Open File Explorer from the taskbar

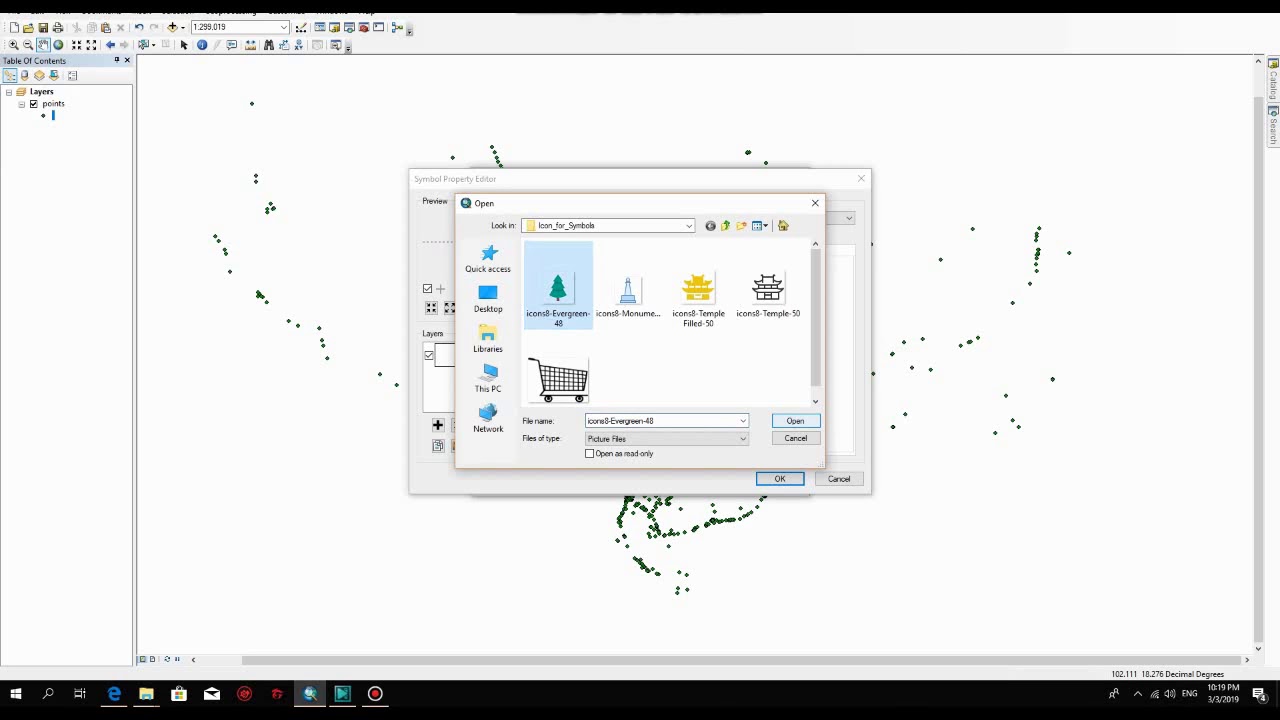click(x=146, y=694)
